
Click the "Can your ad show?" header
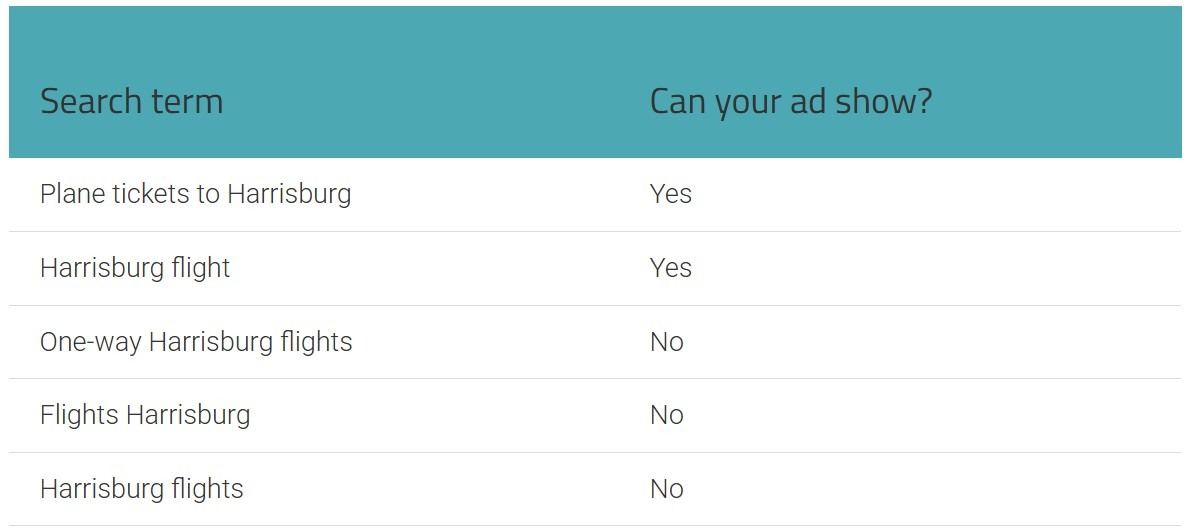[790, 102]
